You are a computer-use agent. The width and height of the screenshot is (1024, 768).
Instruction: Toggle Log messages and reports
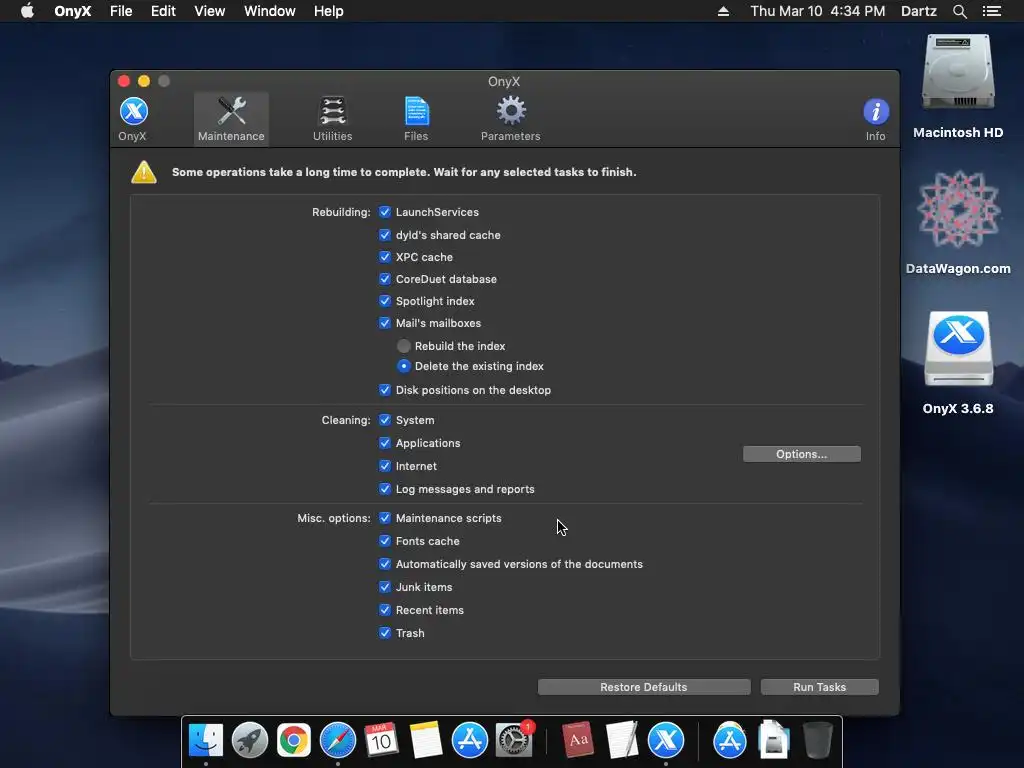pos(385,489)
